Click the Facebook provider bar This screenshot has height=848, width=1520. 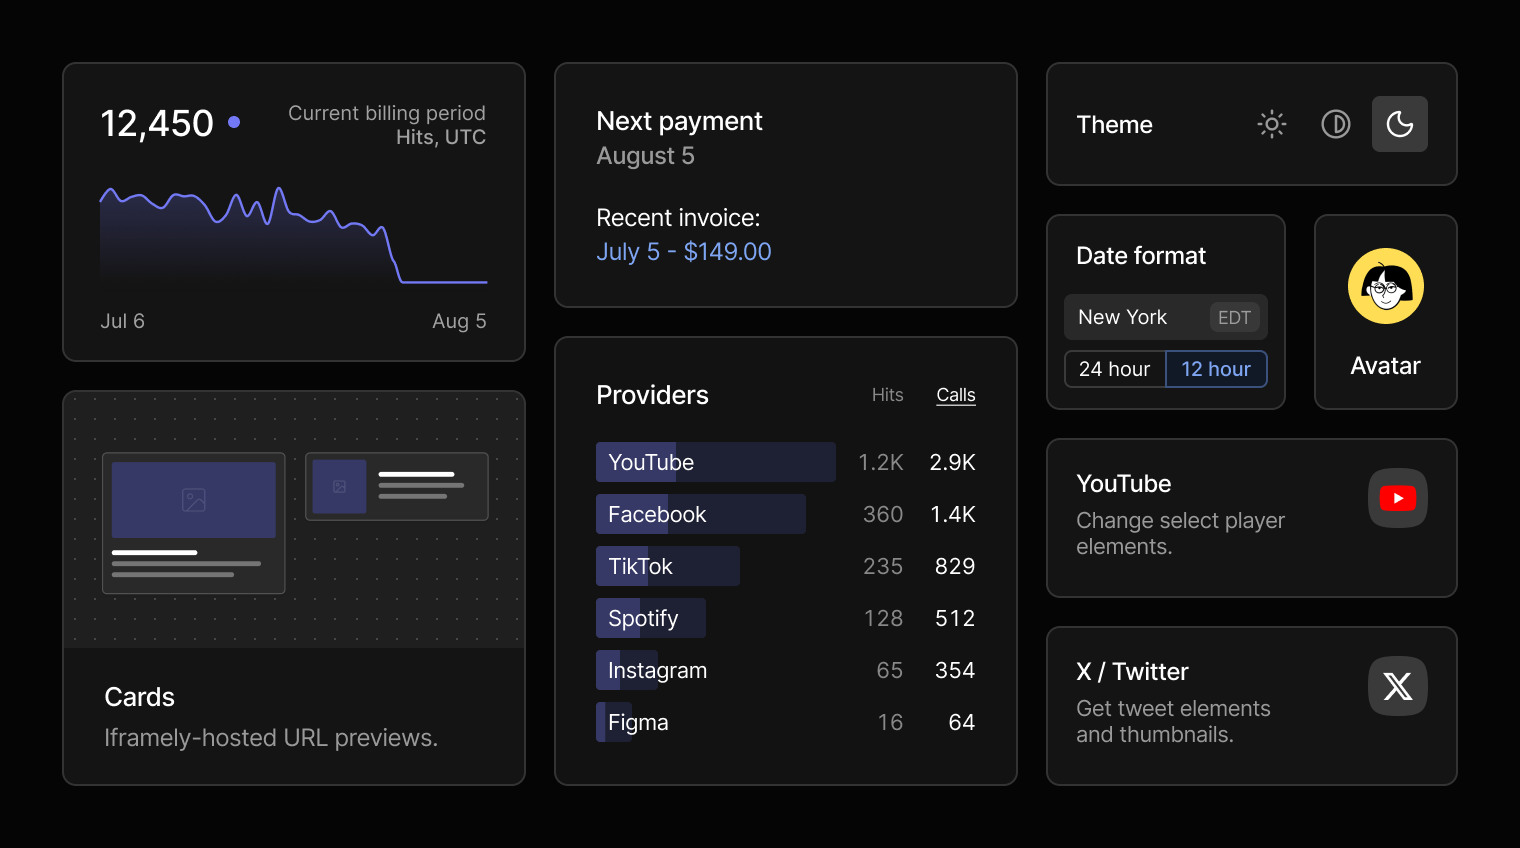click(x=701, y=514)
